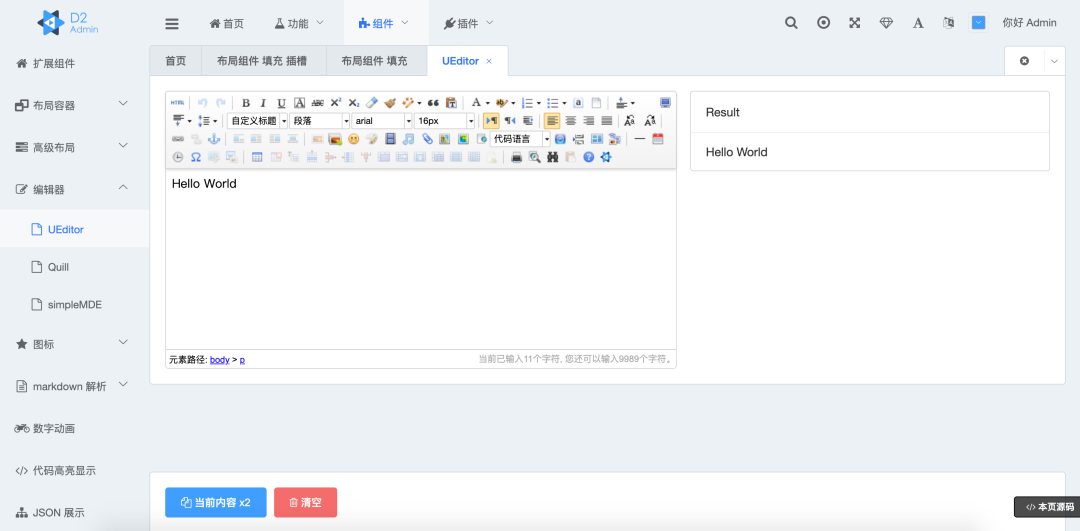Insert music using the note icon
The height and width of the screenshot is (531, 1080).
click(x=408, y=139)
